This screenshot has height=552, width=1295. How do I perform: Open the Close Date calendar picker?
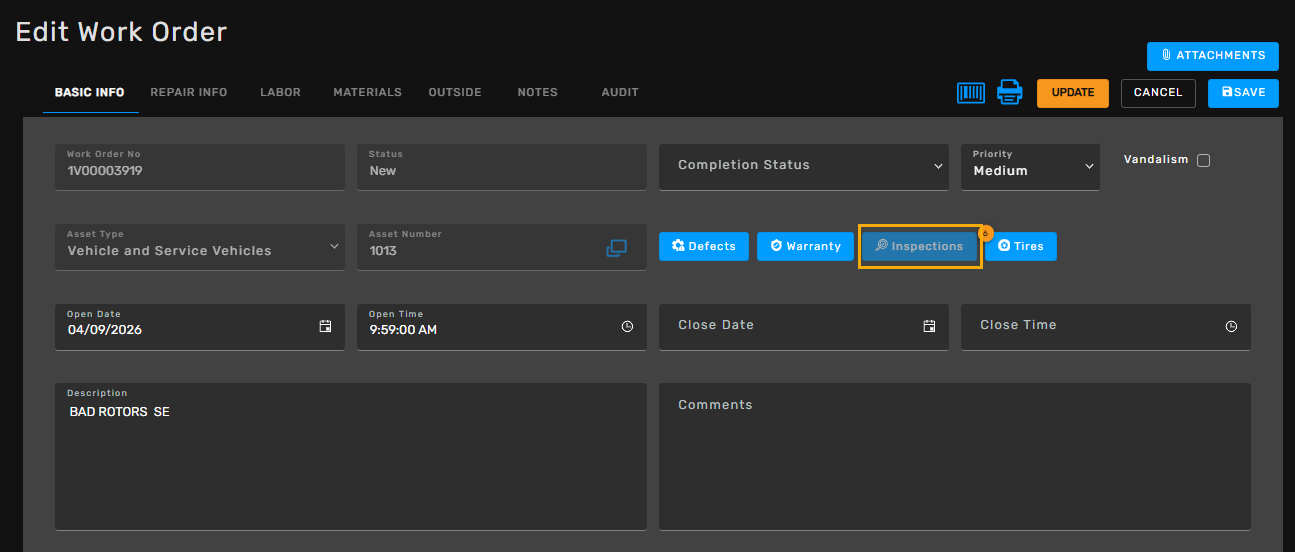point(929,326)
